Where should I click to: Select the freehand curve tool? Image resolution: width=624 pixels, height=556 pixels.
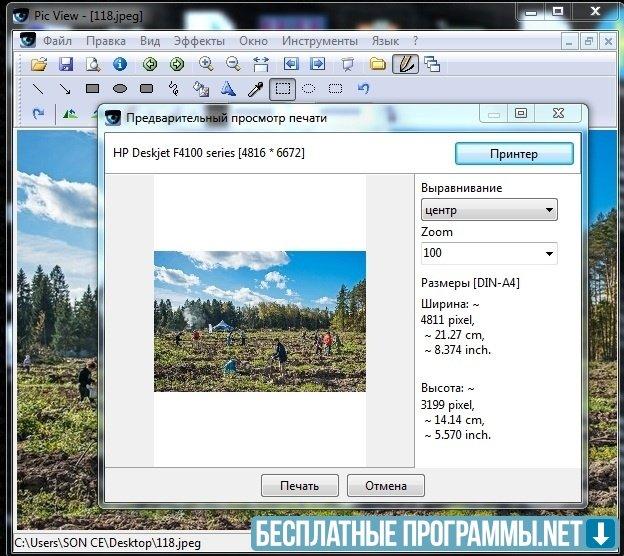click(x=174, y=88)
